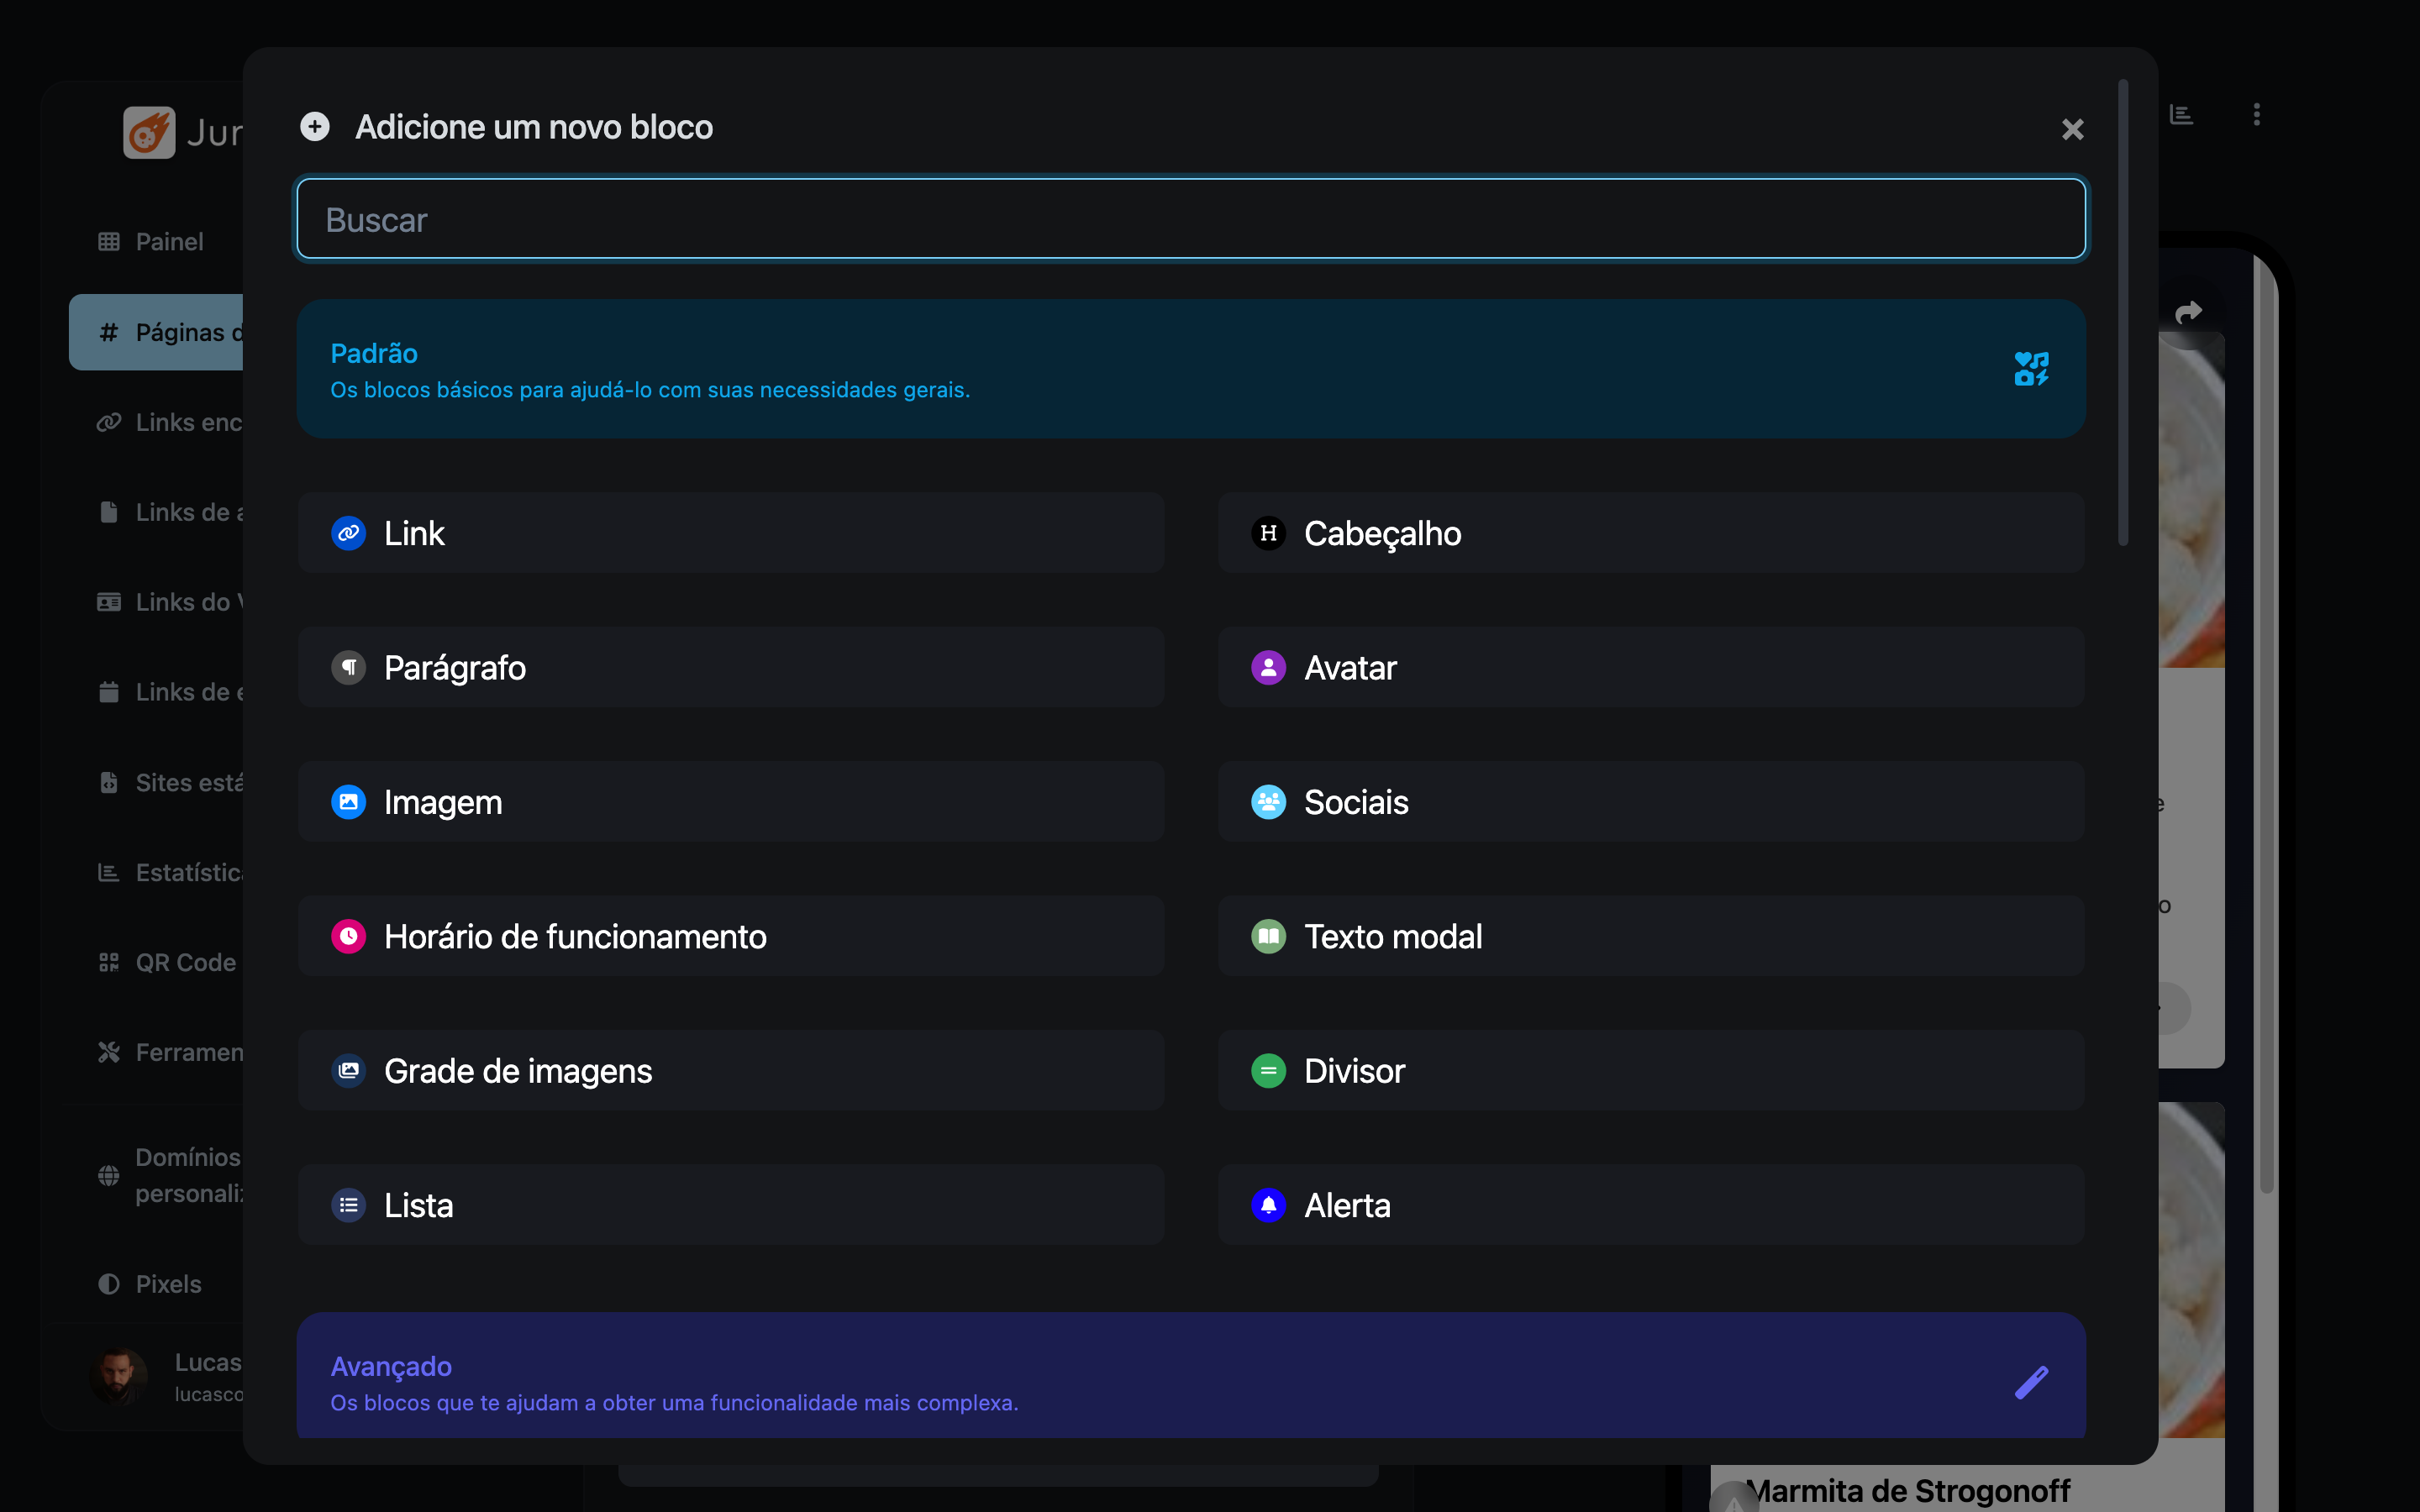The height and width of the screenshot is (1512, 2420).
Task: Add a Parágrafo block
Action: click(731, 667)
